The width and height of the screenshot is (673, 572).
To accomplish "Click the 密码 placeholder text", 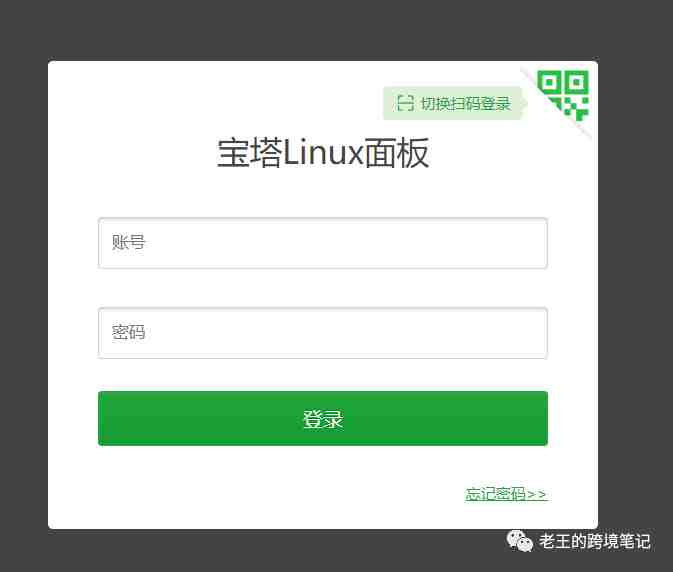I will (x=128, y=333).
